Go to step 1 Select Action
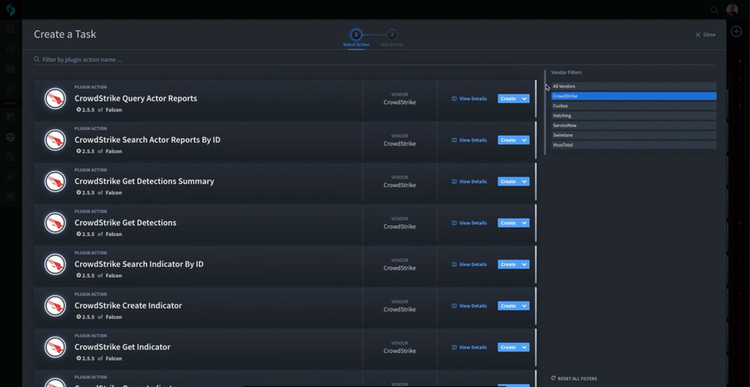The height and width of the screenshot is (387, 750). [356, 38]
